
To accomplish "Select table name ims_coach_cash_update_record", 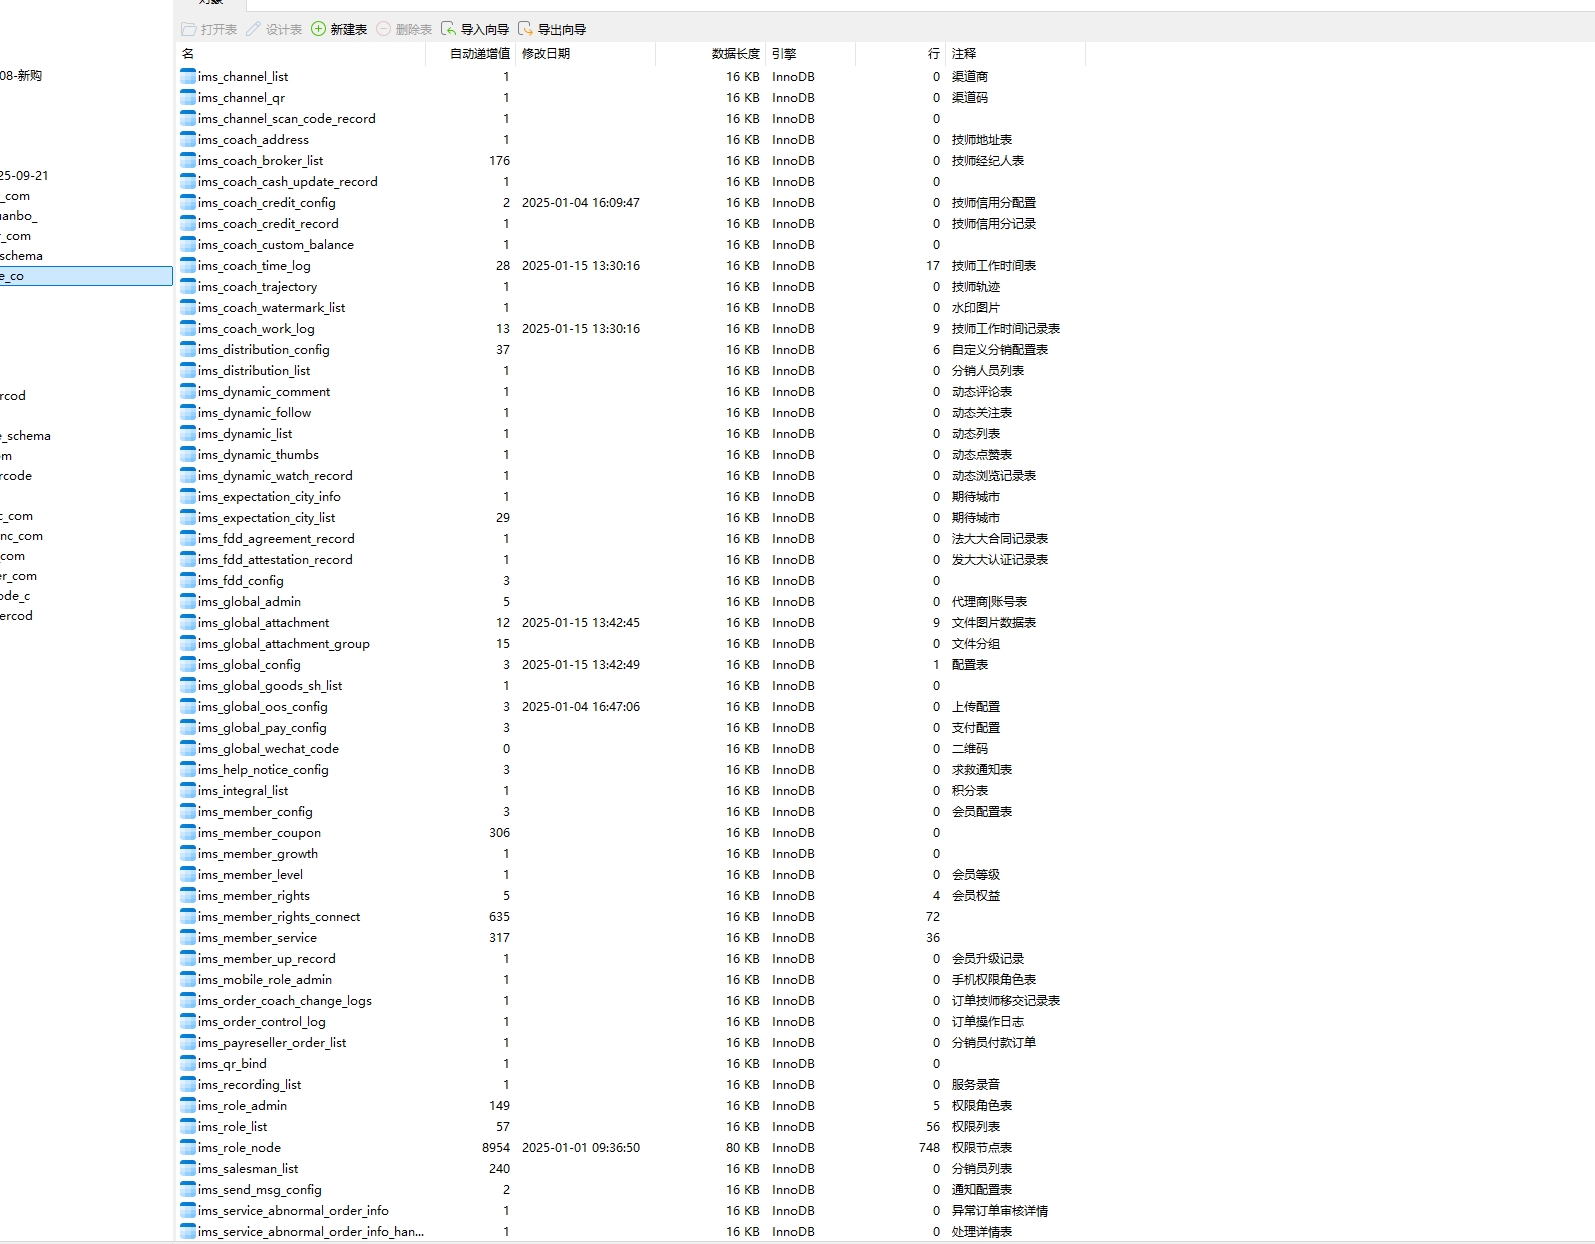I will 288,181.
